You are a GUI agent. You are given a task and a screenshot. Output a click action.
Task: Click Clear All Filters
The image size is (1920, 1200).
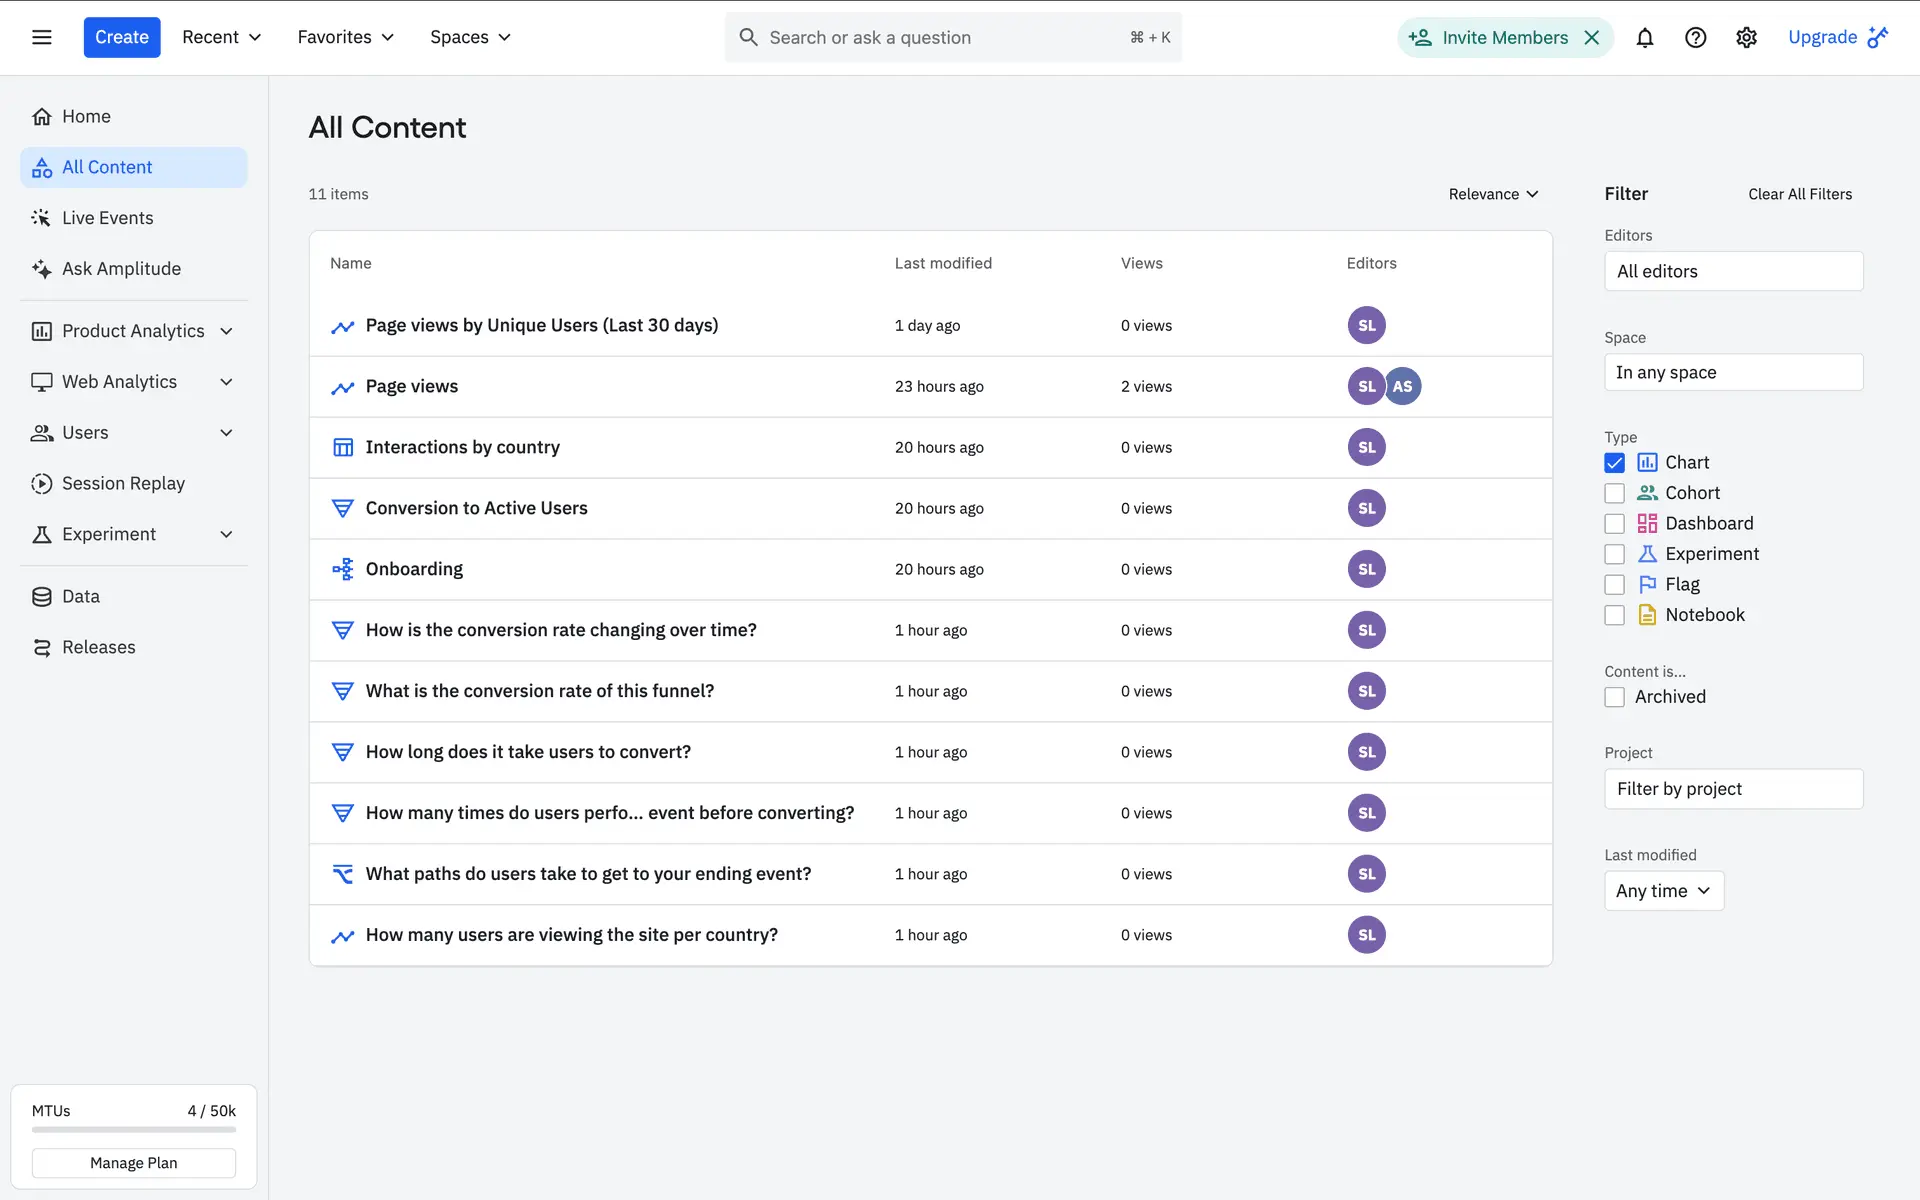(x=1799, y=194)
